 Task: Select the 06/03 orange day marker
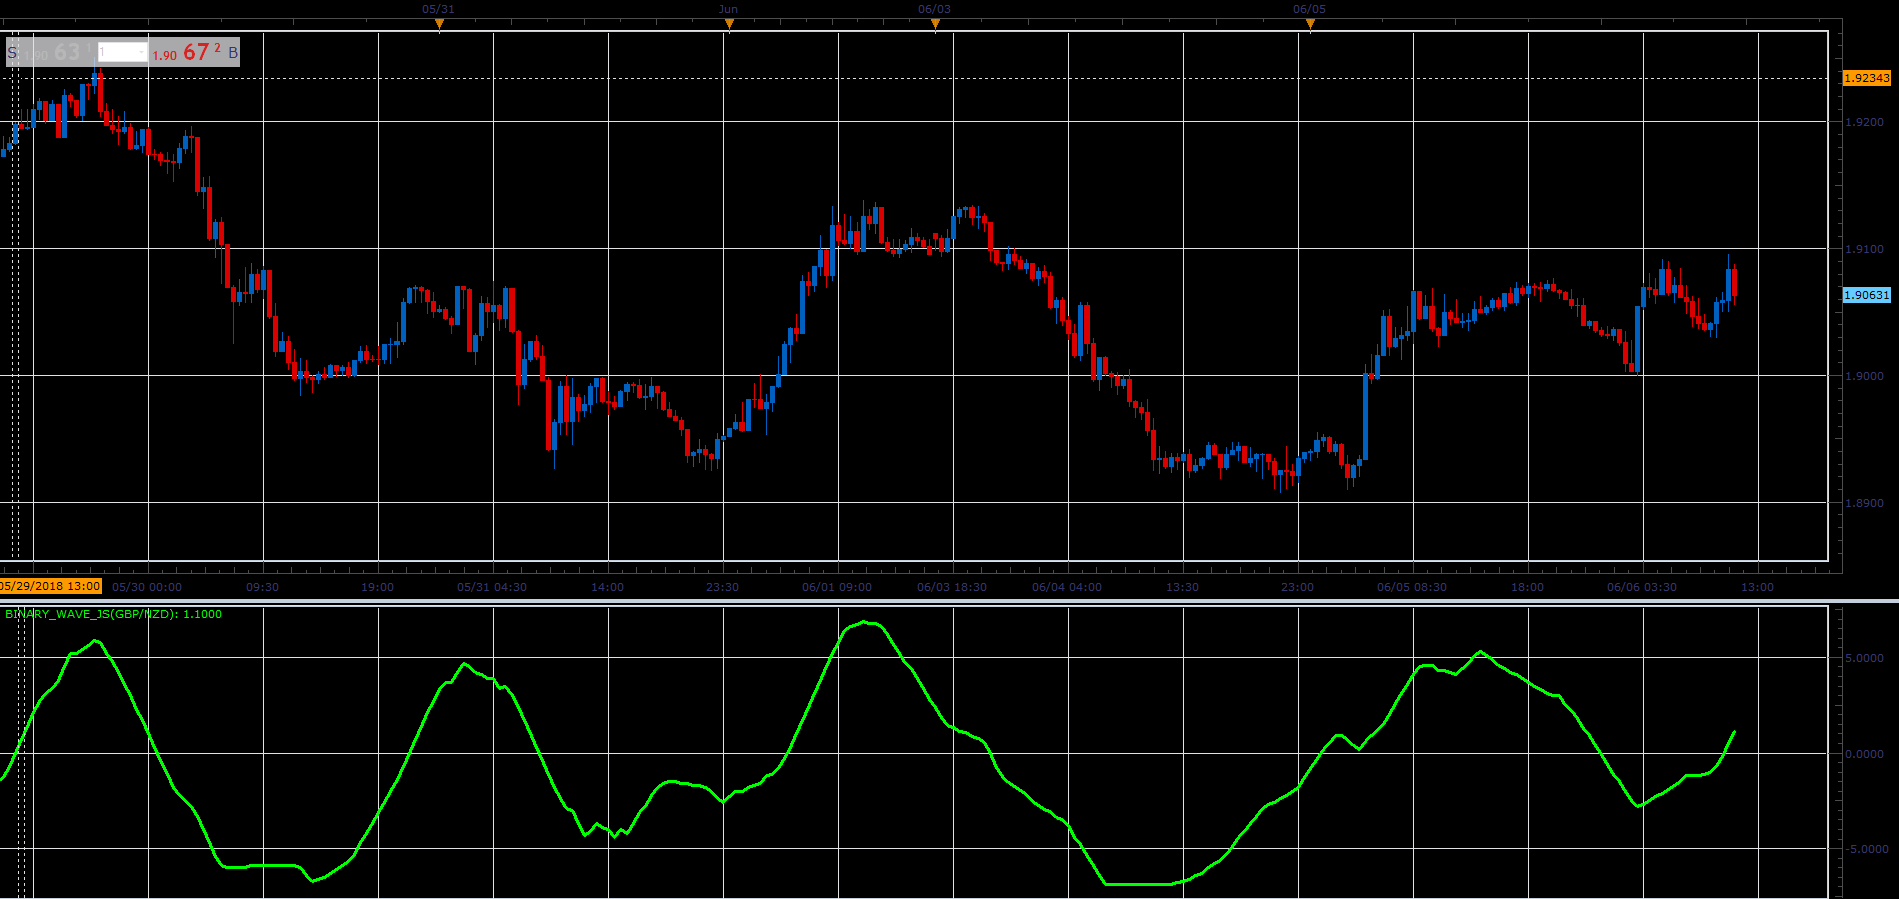point(935,24)
